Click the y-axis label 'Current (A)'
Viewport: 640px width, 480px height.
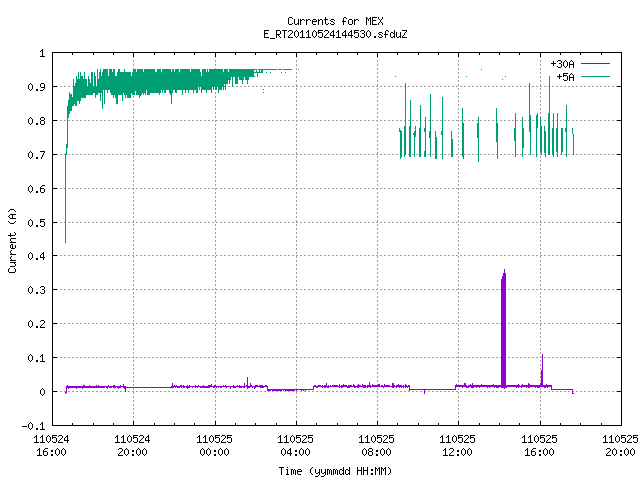(x=12, y=241)
